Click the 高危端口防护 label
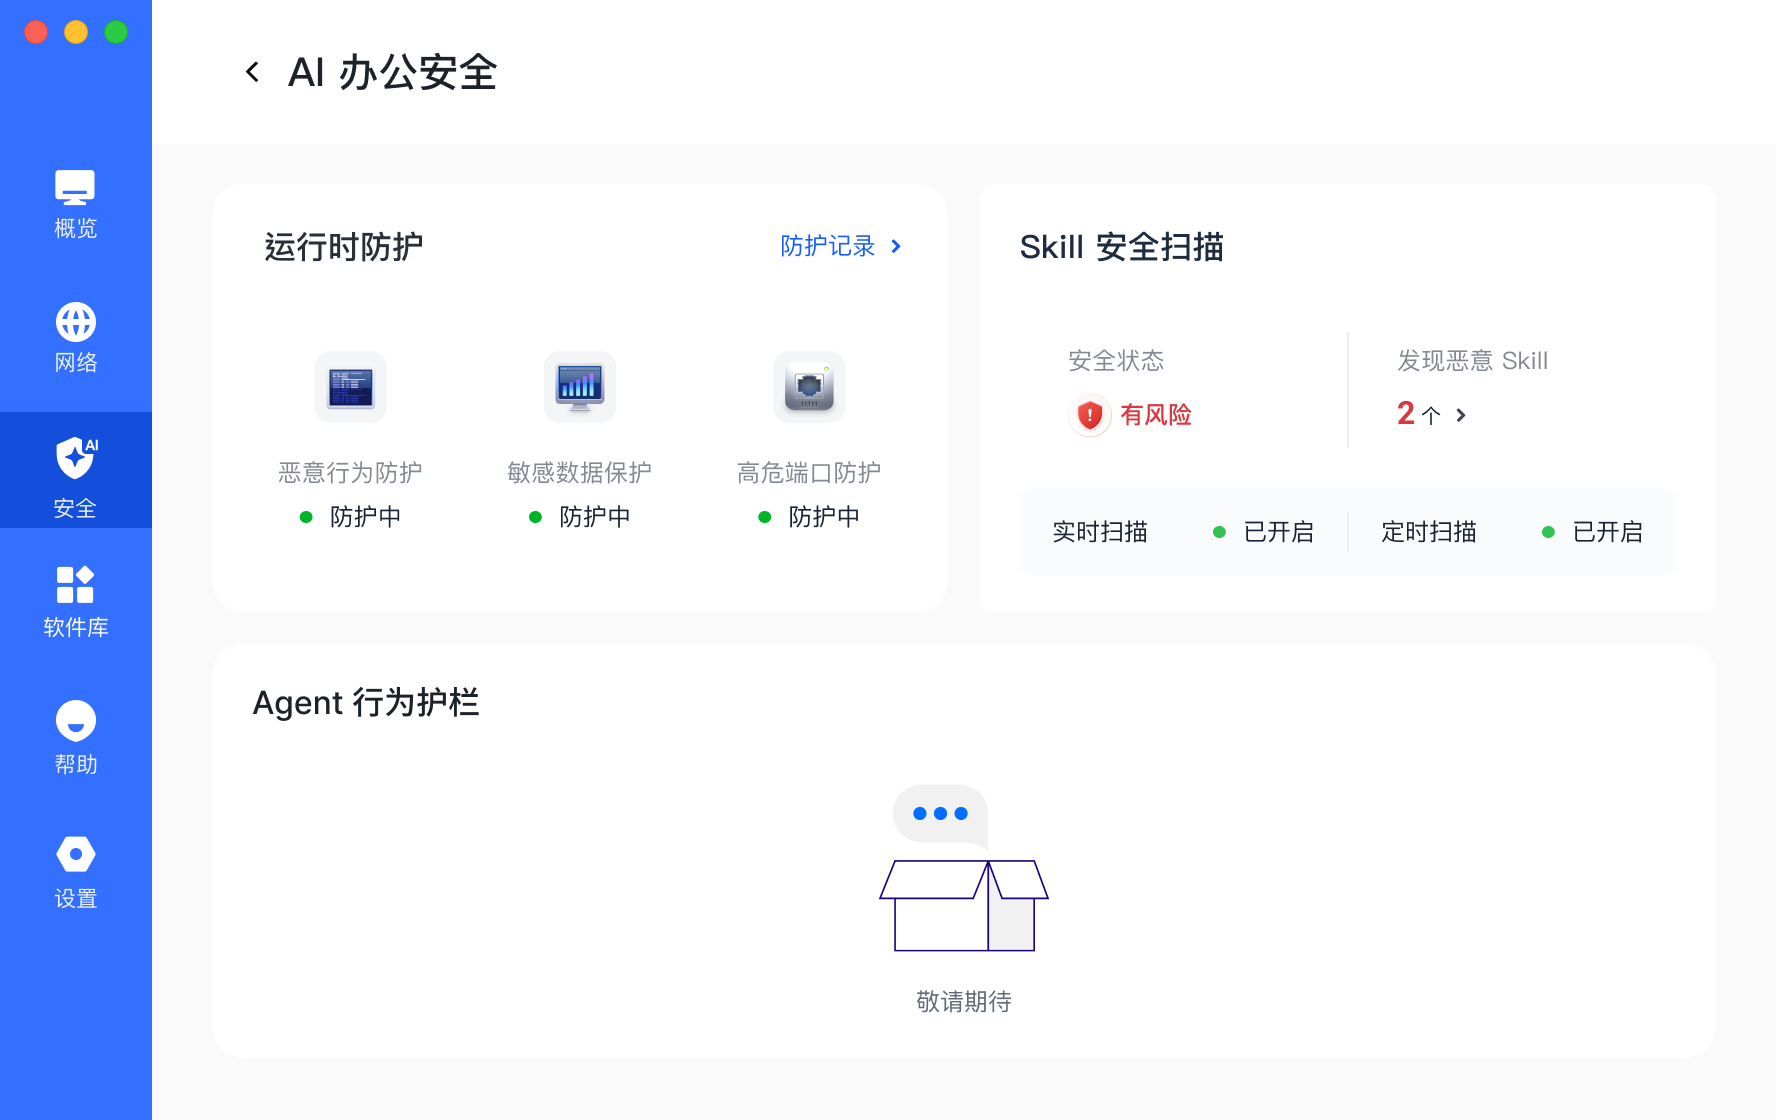This screenshot has width=1776, height=1120. [809, 472]
